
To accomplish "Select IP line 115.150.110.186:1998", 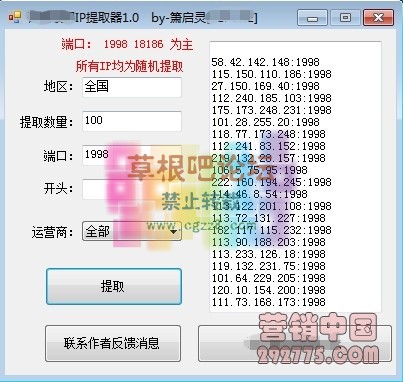I will (x=271, y=74).
